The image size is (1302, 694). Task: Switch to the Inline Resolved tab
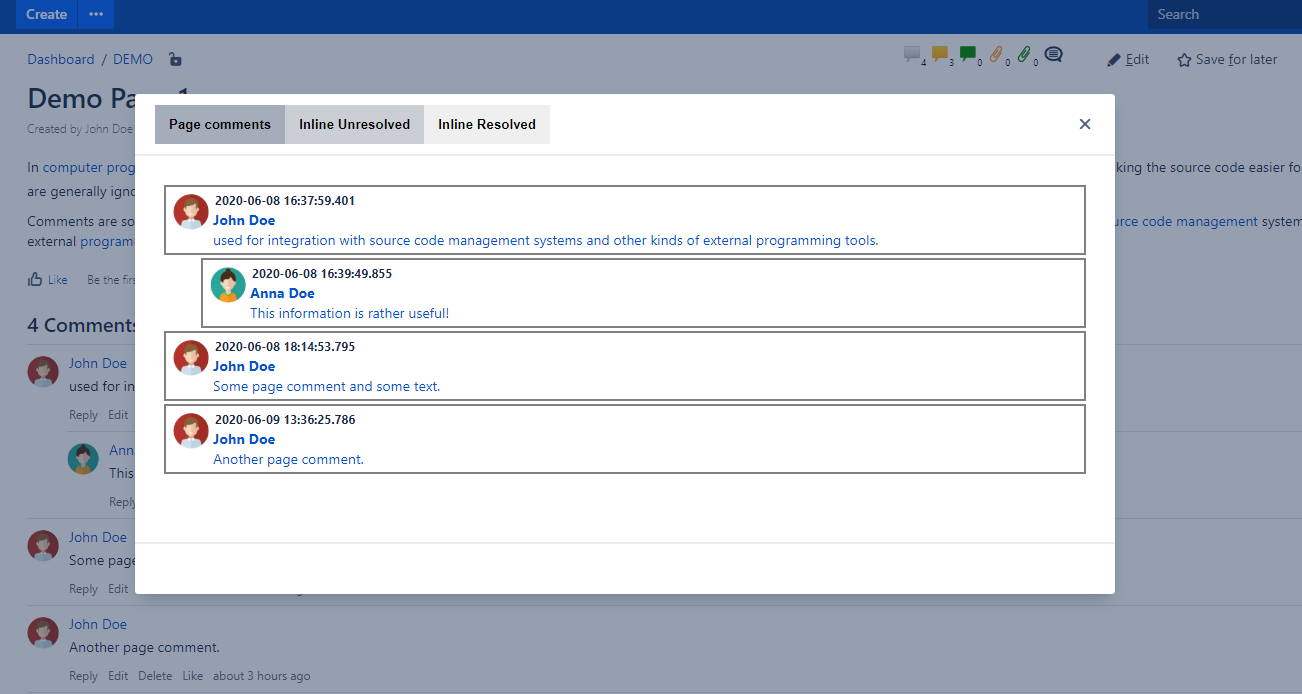[486, 124]
